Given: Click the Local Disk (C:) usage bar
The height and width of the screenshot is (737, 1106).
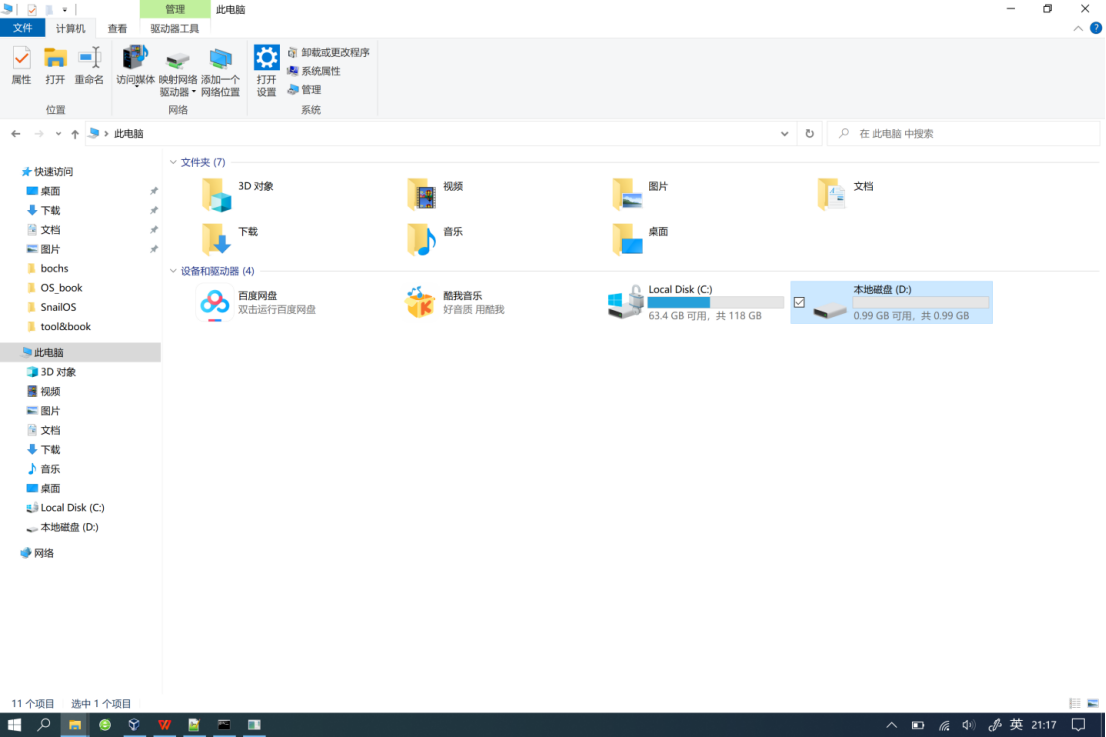Looking at the screenshot, I should click(715, 303).
